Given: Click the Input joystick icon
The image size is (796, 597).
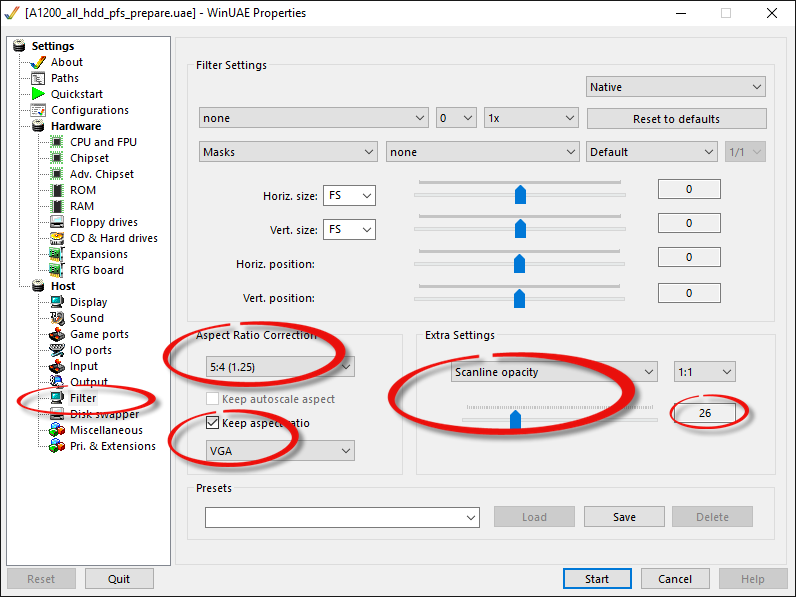Looking at the screenshot, I should [x=57, y=366].
